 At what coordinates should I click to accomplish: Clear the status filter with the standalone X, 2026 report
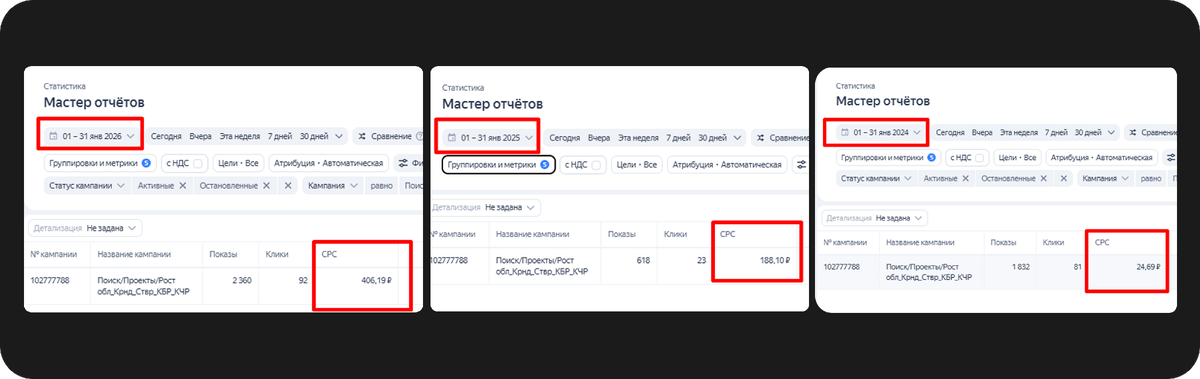click(x=288, y=186)
